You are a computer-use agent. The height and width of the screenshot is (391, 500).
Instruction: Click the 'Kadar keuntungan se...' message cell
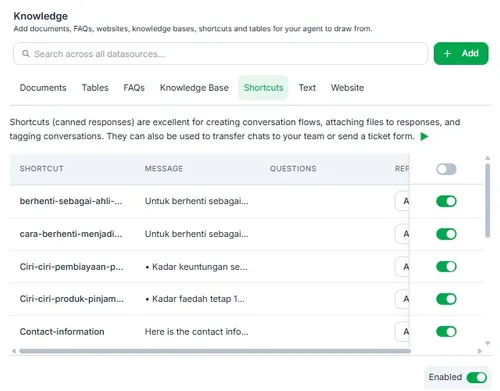point(196,267)
